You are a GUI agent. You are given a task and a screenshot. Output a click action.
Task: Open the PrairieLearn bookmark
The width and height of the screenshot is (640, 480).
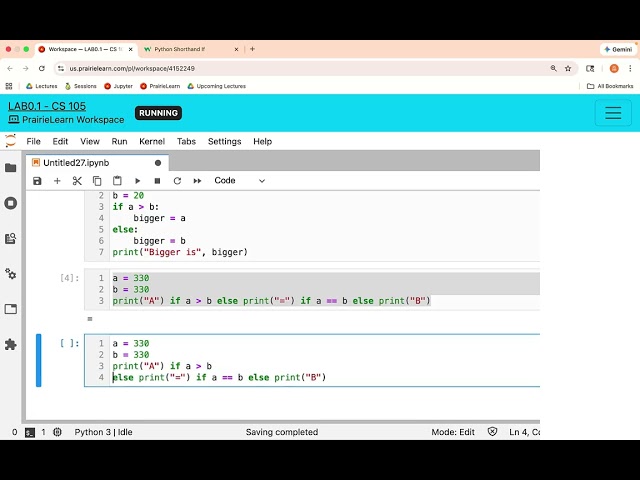(x=160, y=86)
